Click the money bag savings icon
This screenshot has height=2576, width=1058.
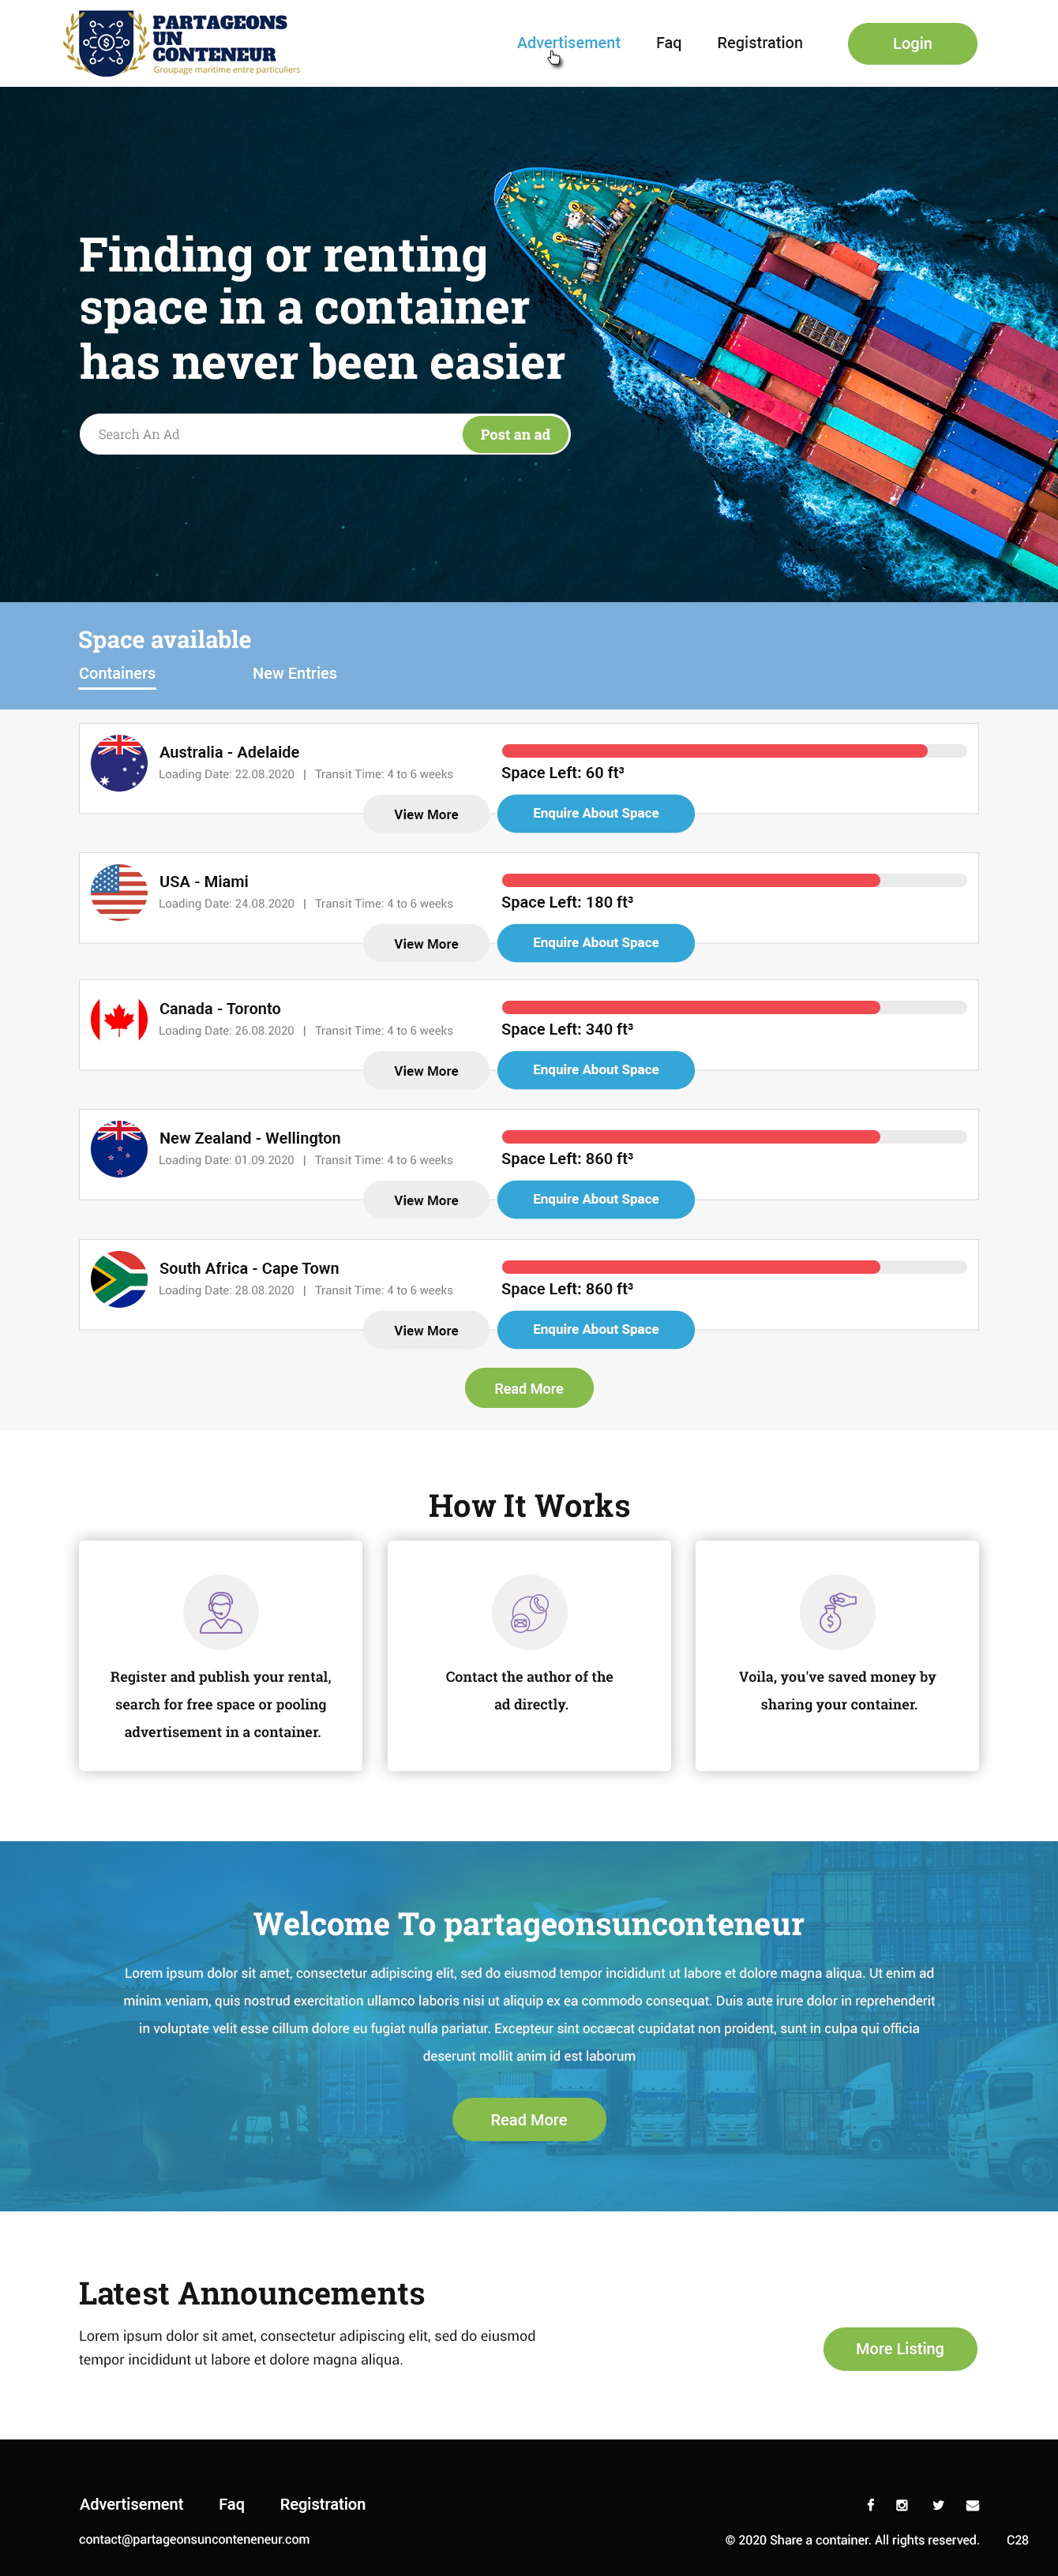(x=837, y=1611)
